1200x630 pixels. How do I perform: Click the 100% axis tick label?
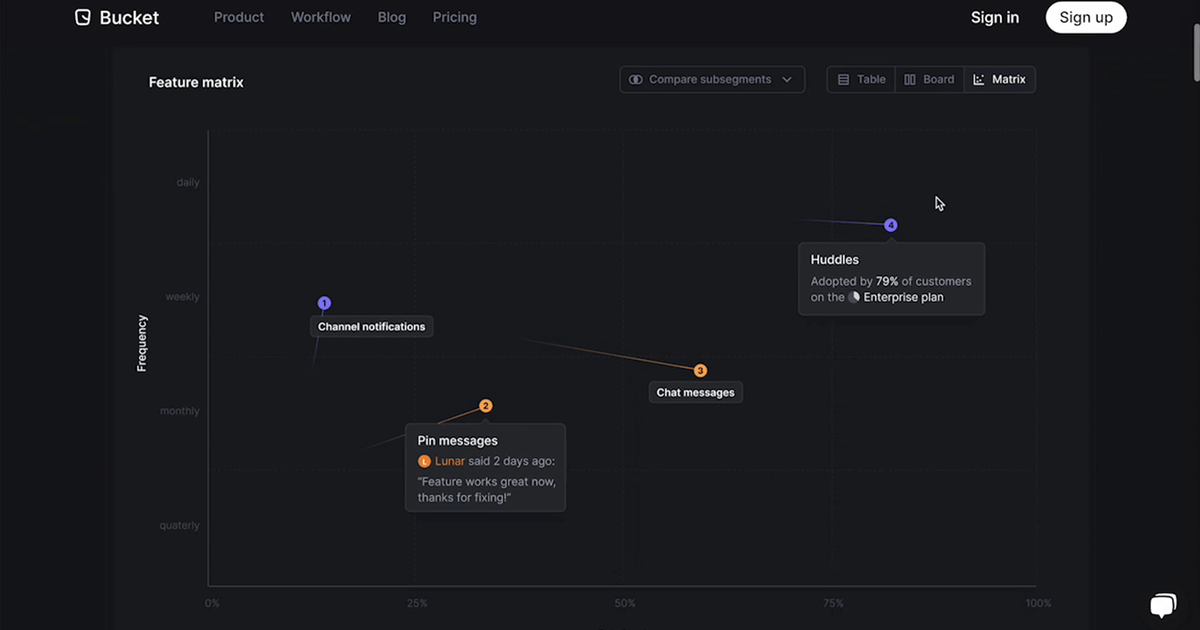pyautogui.click(x=1038, y=603)
